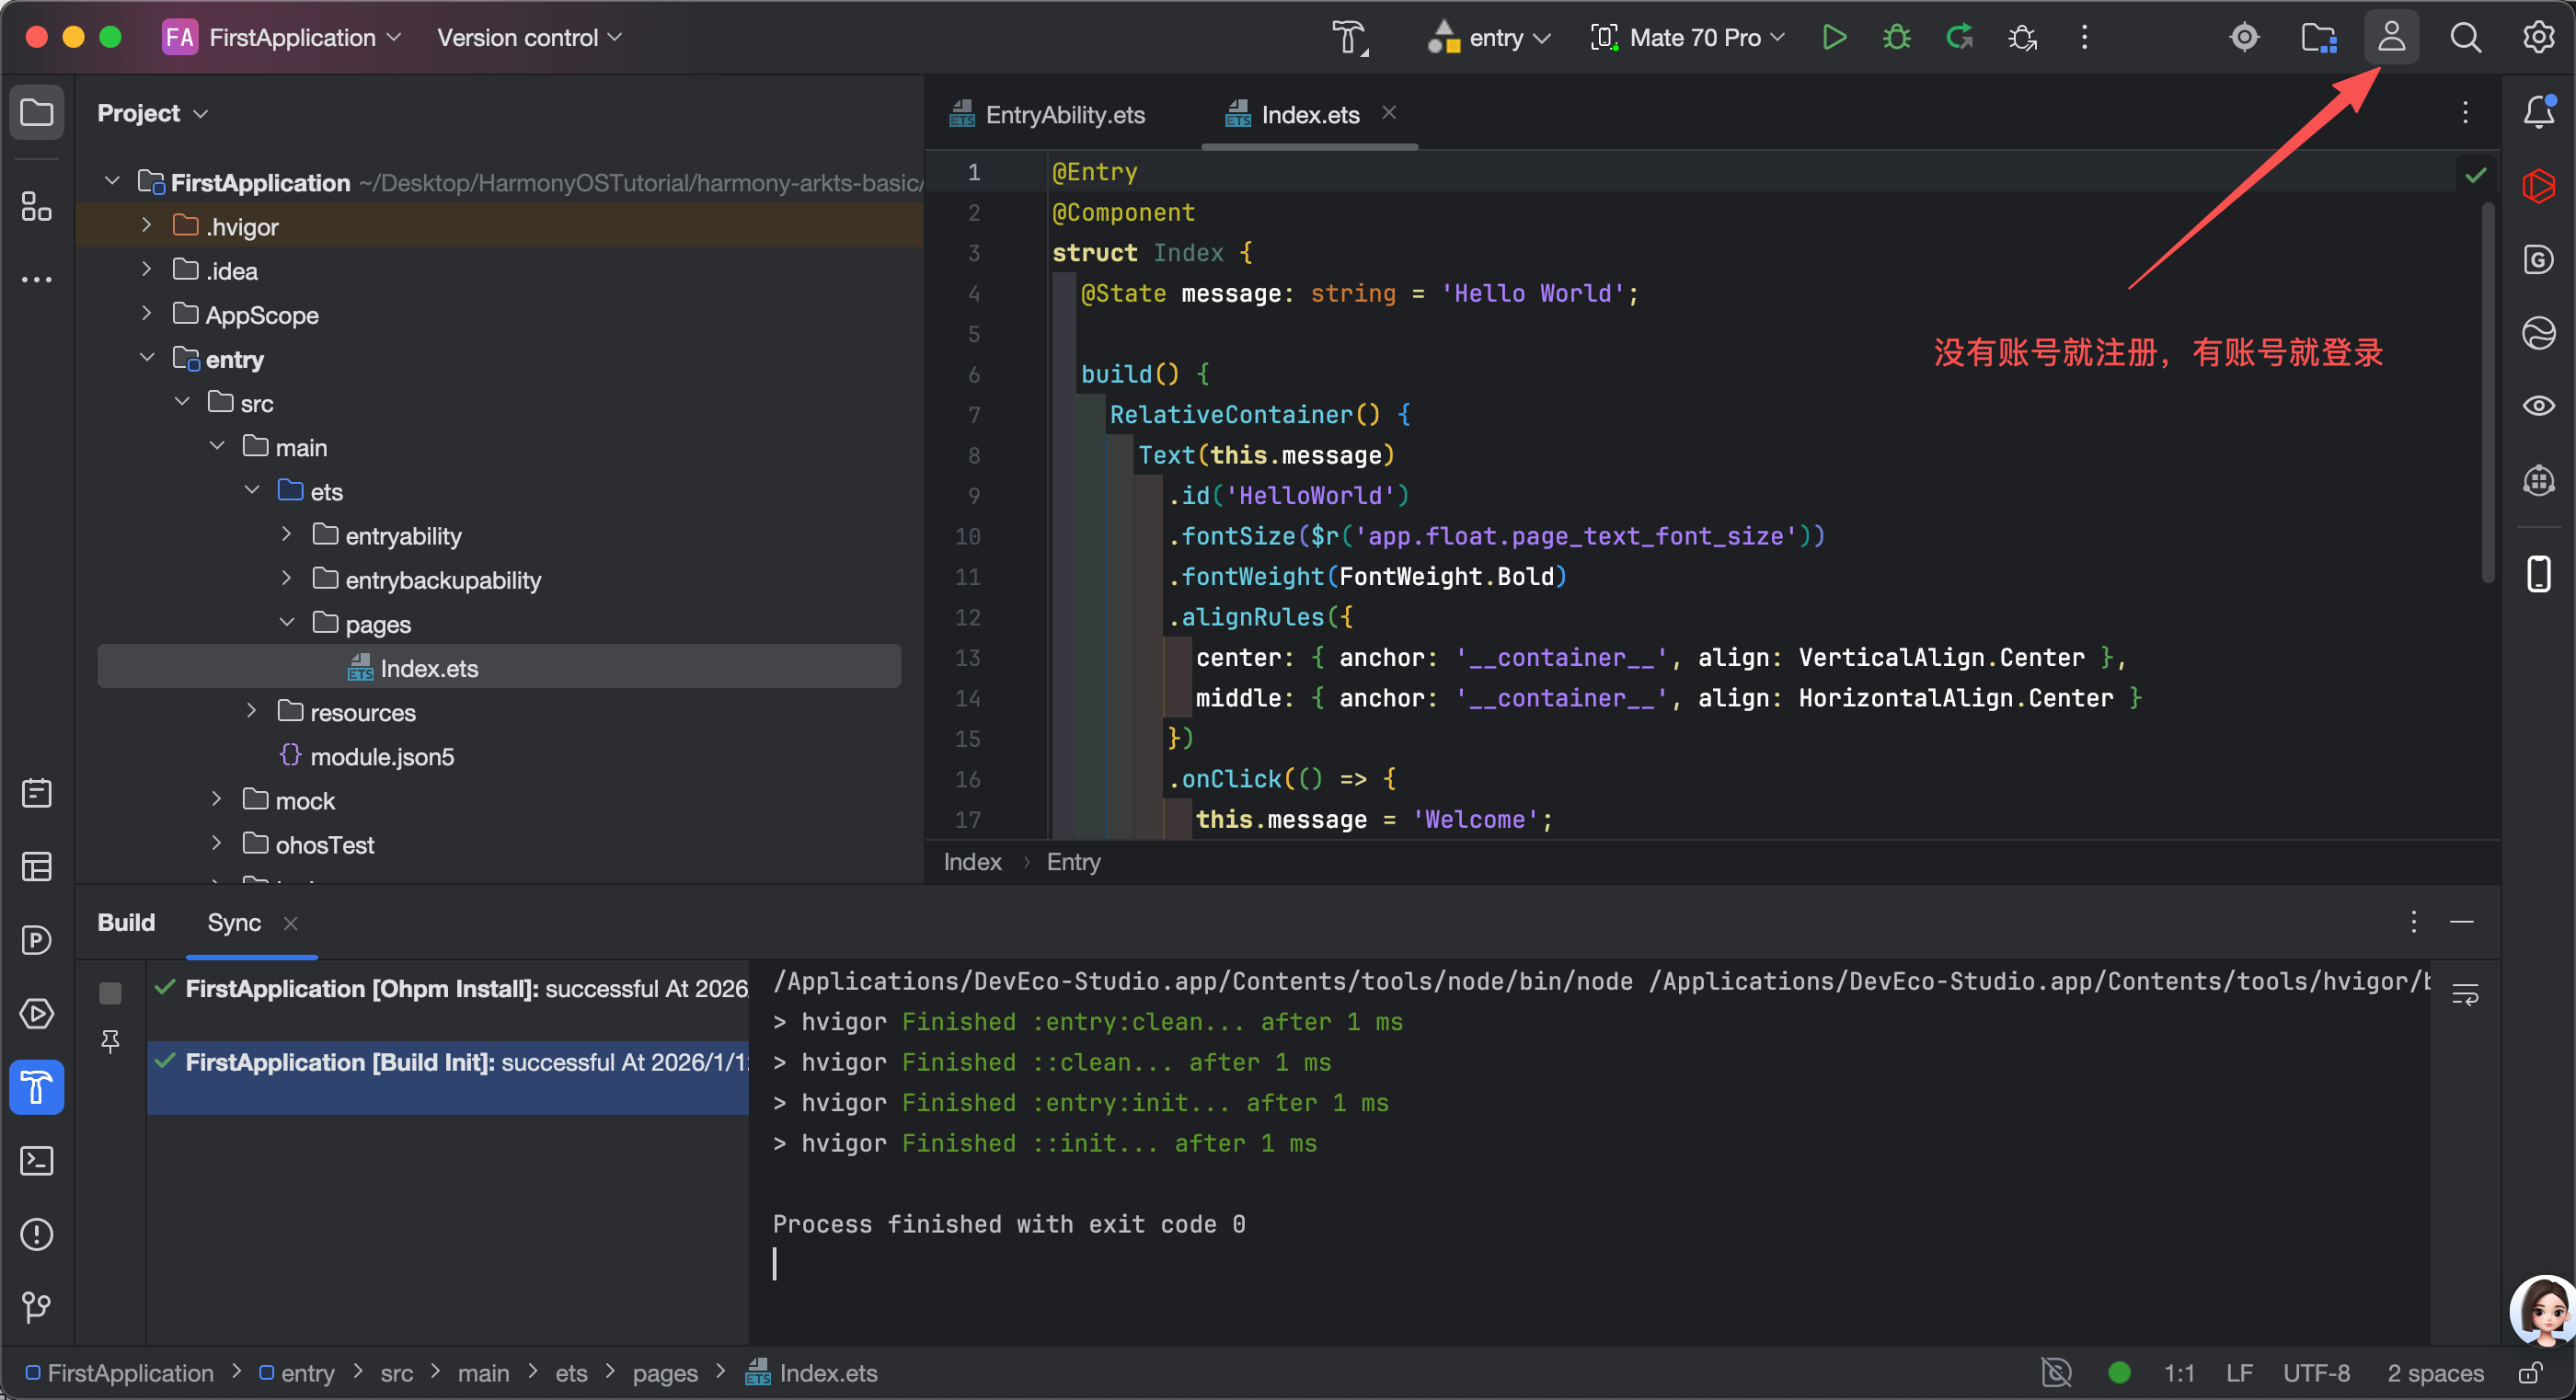Toggle the Previewer eye icon
The height and width of the screenshot is (1400, 2576).
(2539, 406)
